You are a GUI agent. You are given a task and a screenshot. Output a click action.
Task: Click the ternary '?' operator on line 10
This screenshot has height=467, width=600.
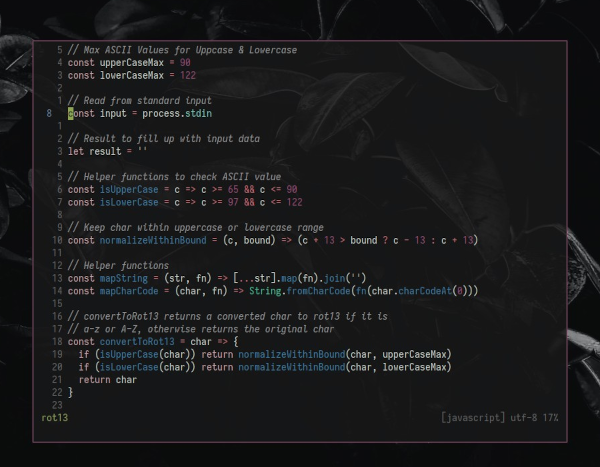pyautogui.click(x=385, y=240)
